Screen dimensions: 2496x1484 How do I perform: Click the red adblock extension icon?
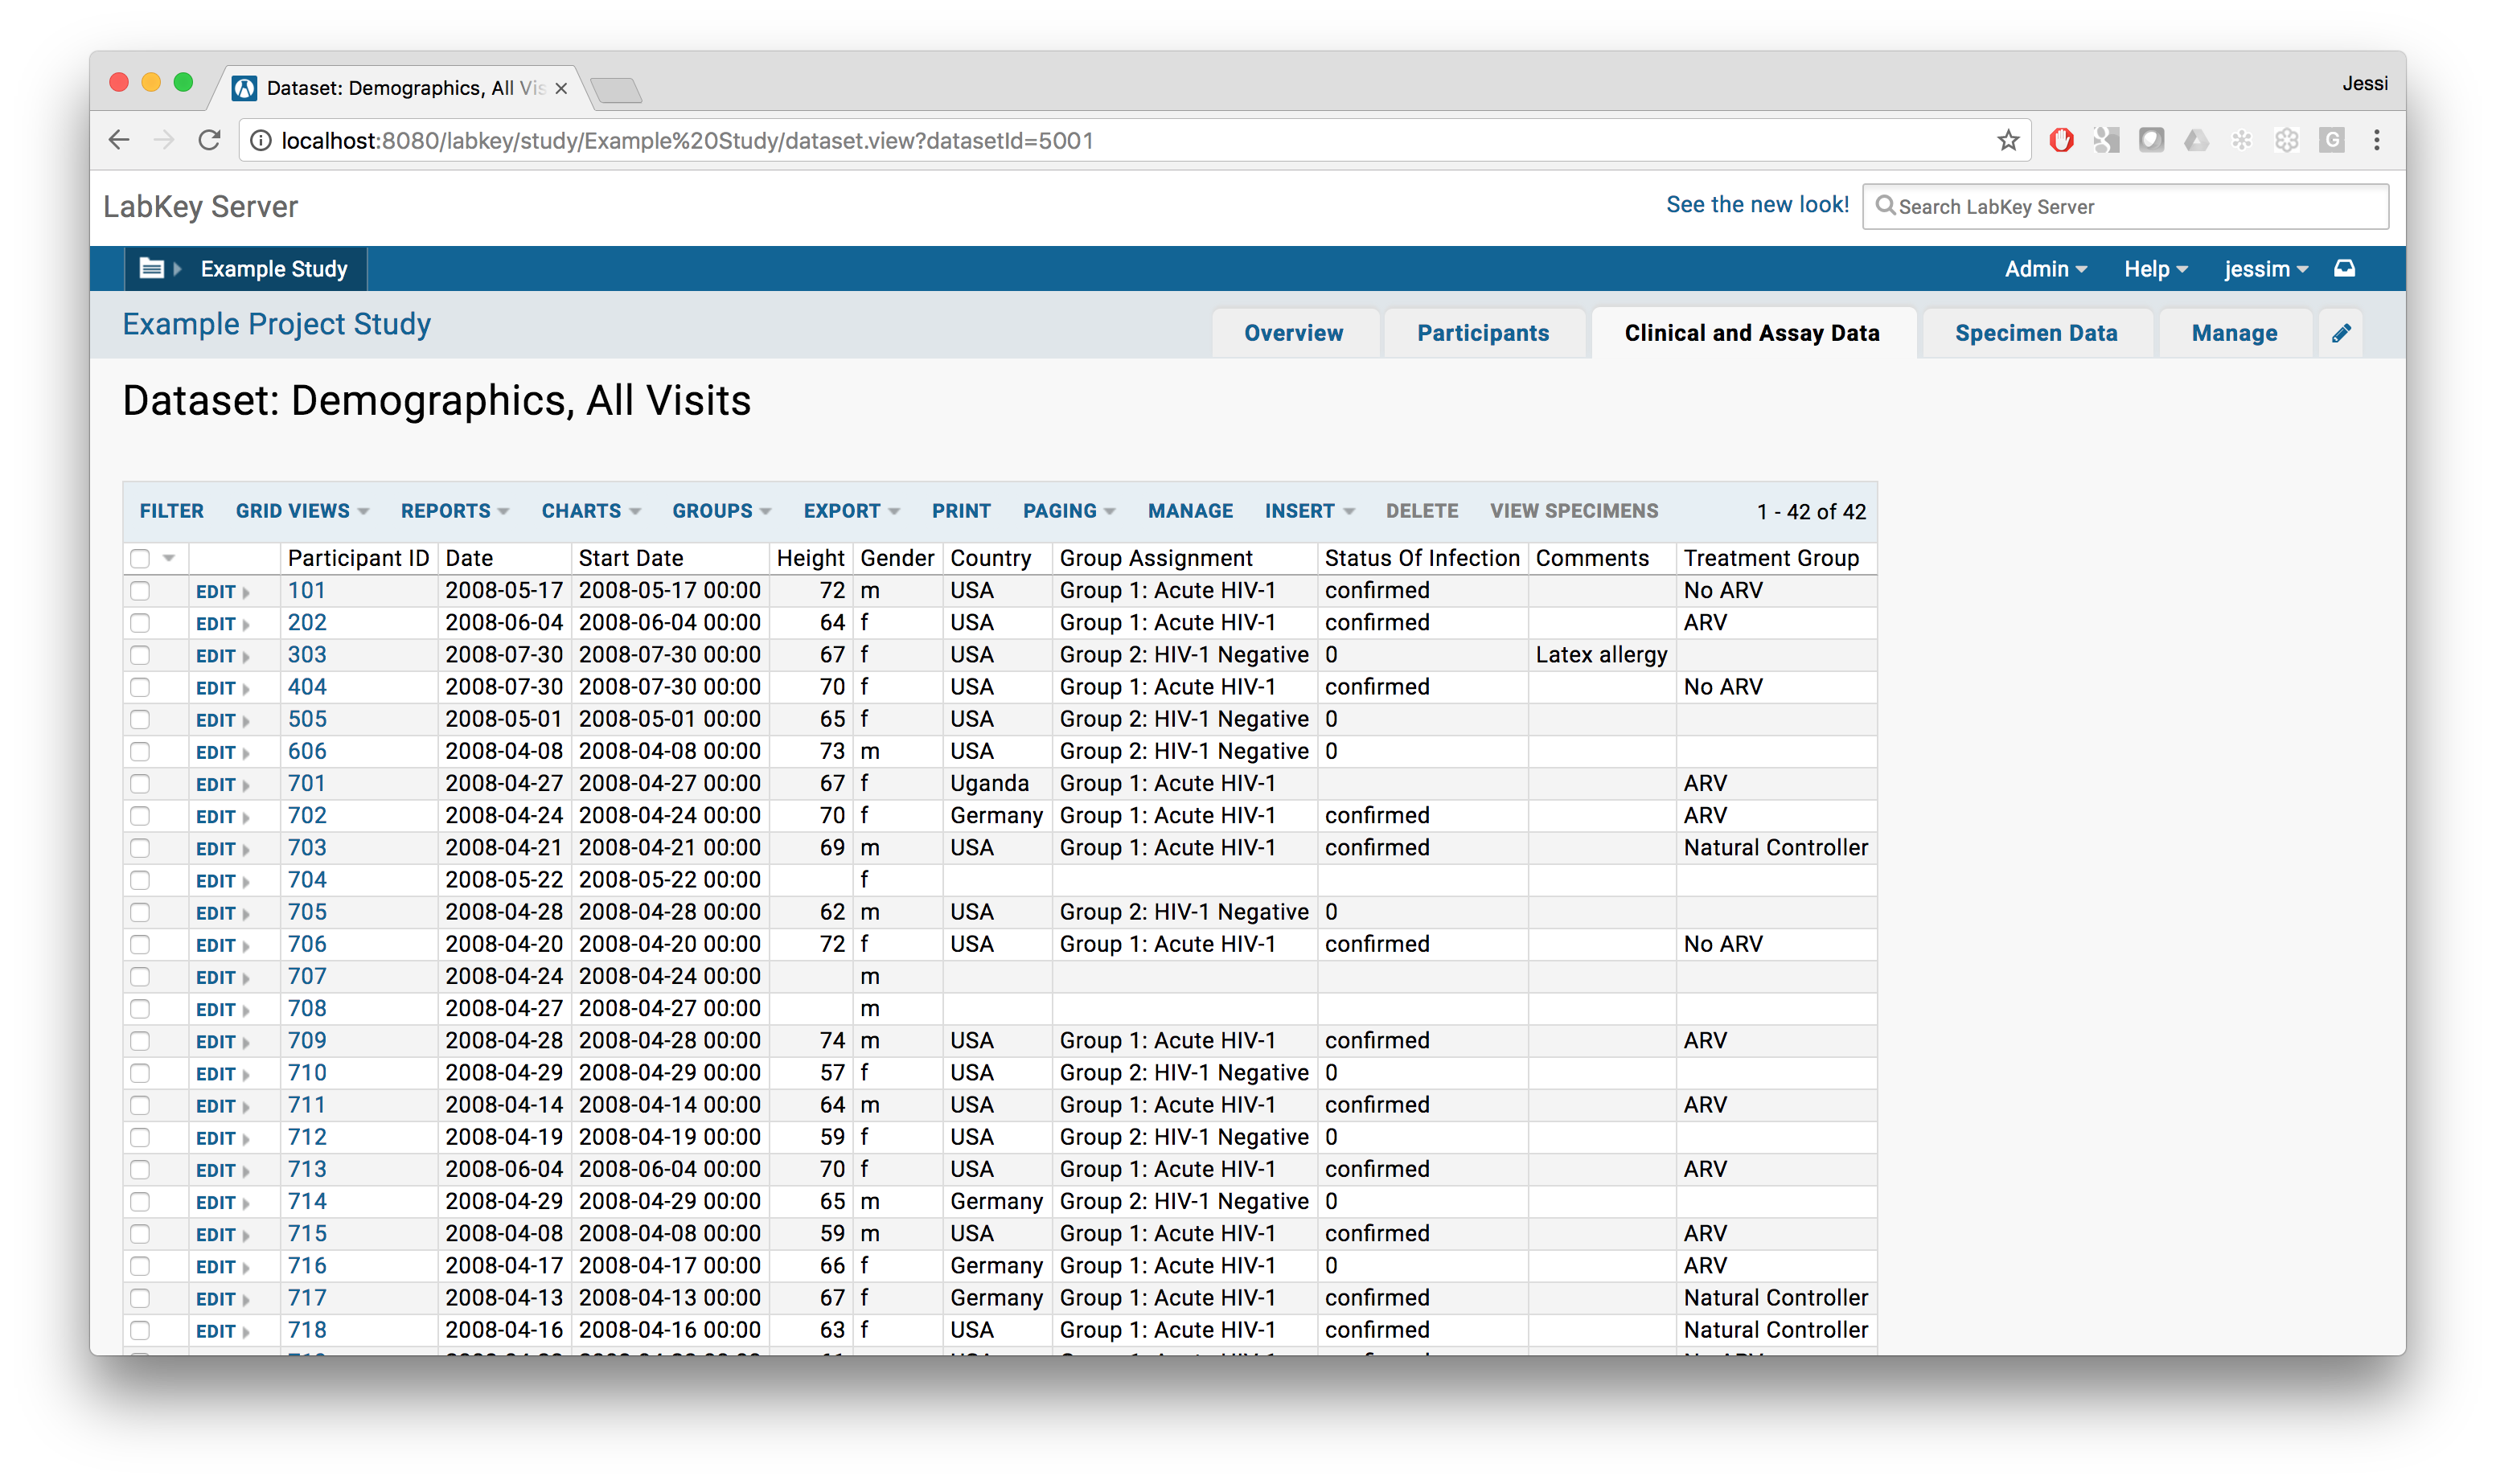(x=2061, y=140)
